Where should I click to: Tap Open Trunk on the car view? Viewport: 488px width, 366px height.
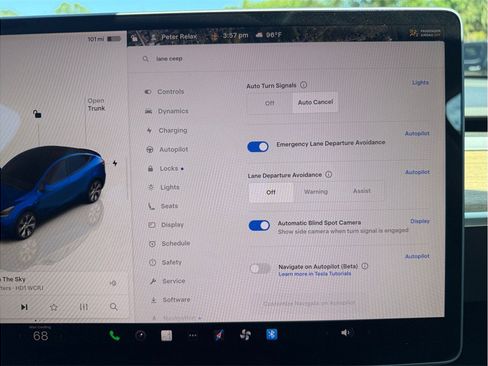(96, 104)
